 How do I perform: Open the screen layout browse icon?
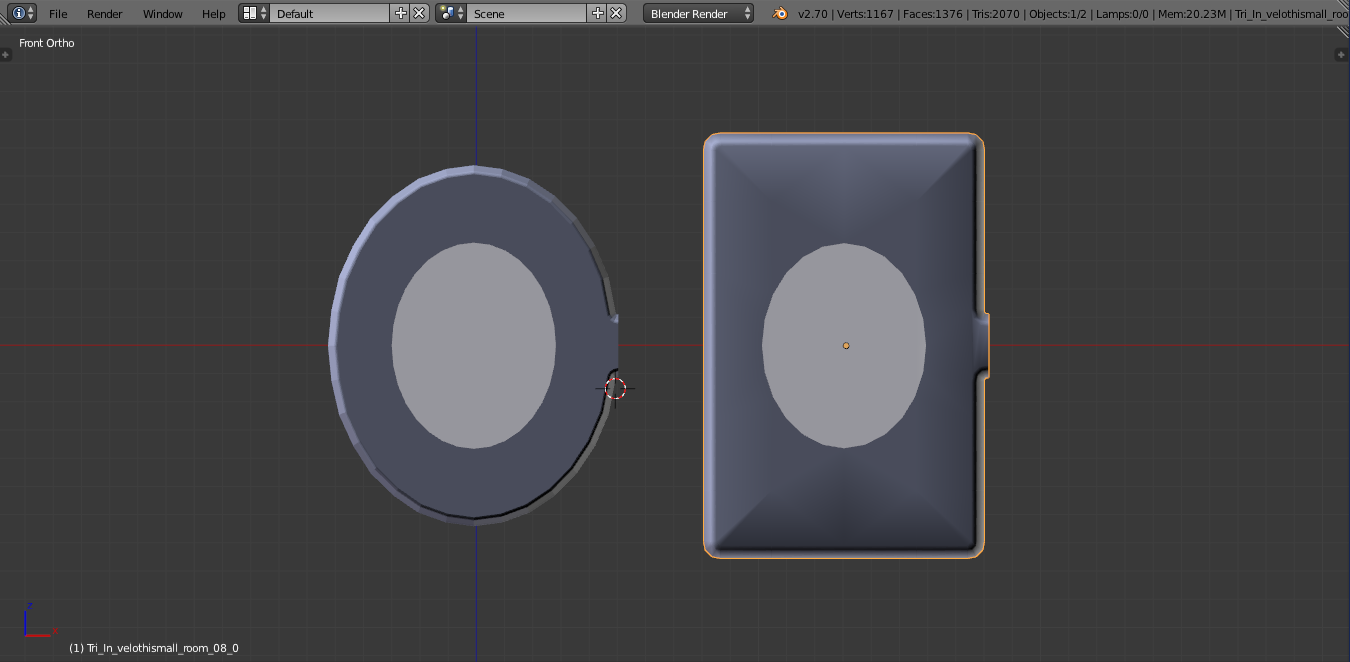[x=254, y=13]
